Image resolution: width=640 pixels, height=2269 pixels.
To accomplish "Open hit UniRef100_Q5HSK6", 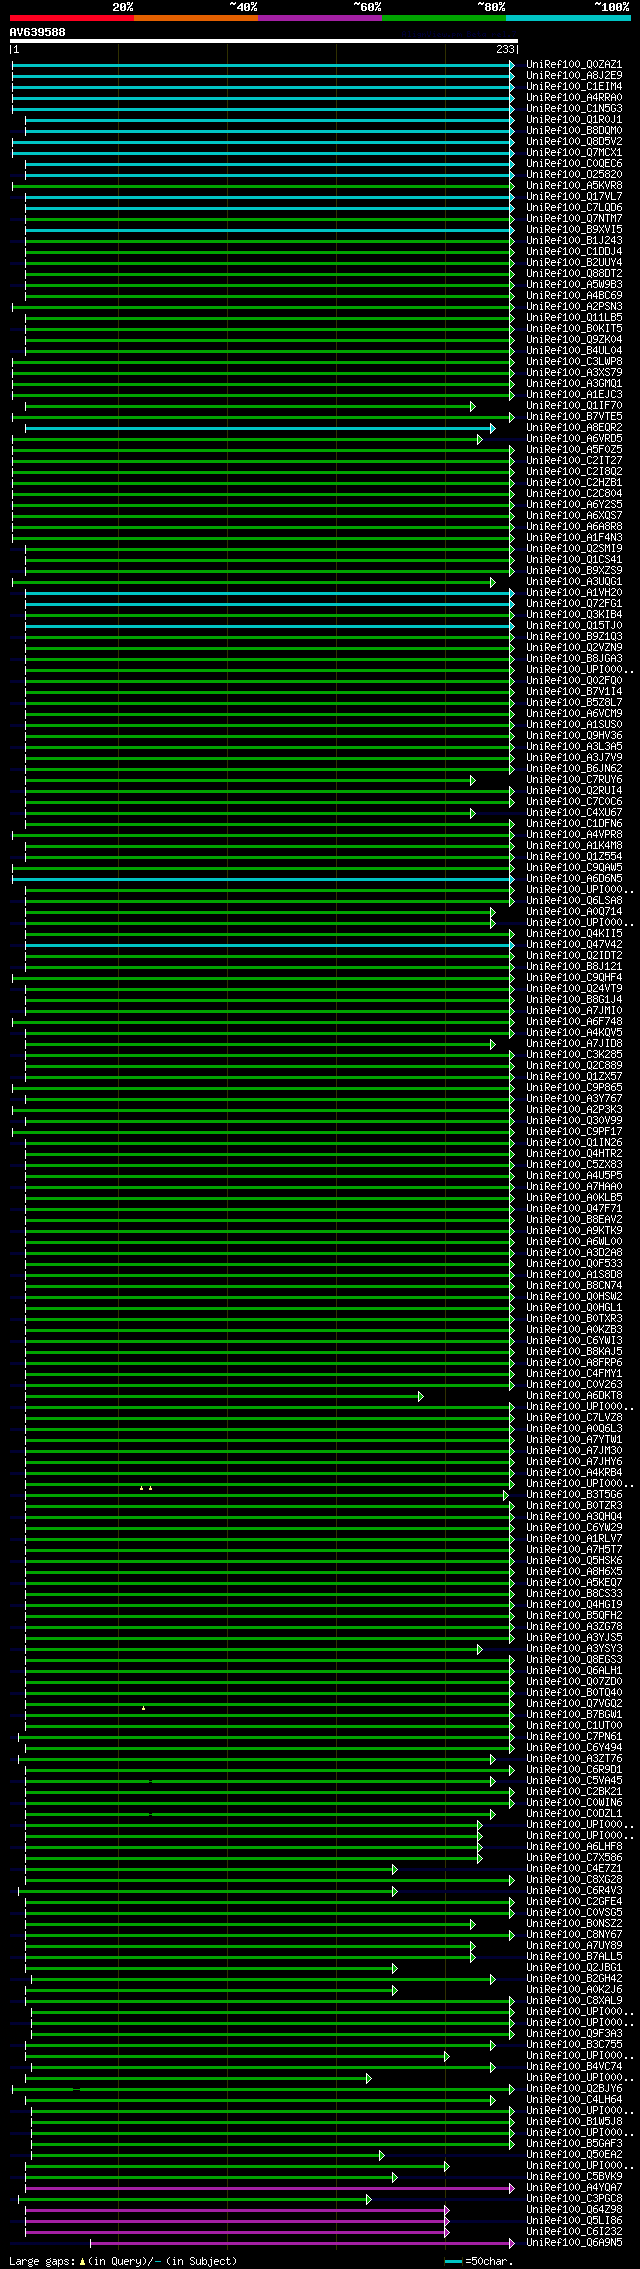I will pos(574,1560).
